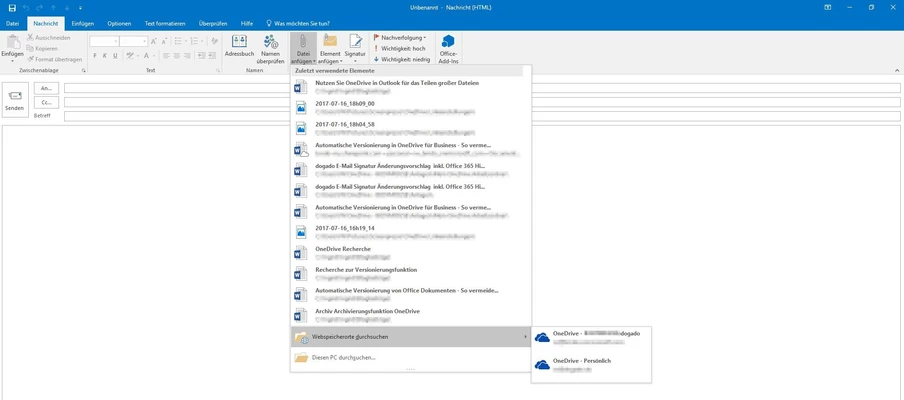Click the text highlight color icon
Viewport: 904px width, 400px height.
(x=131, y=56)
